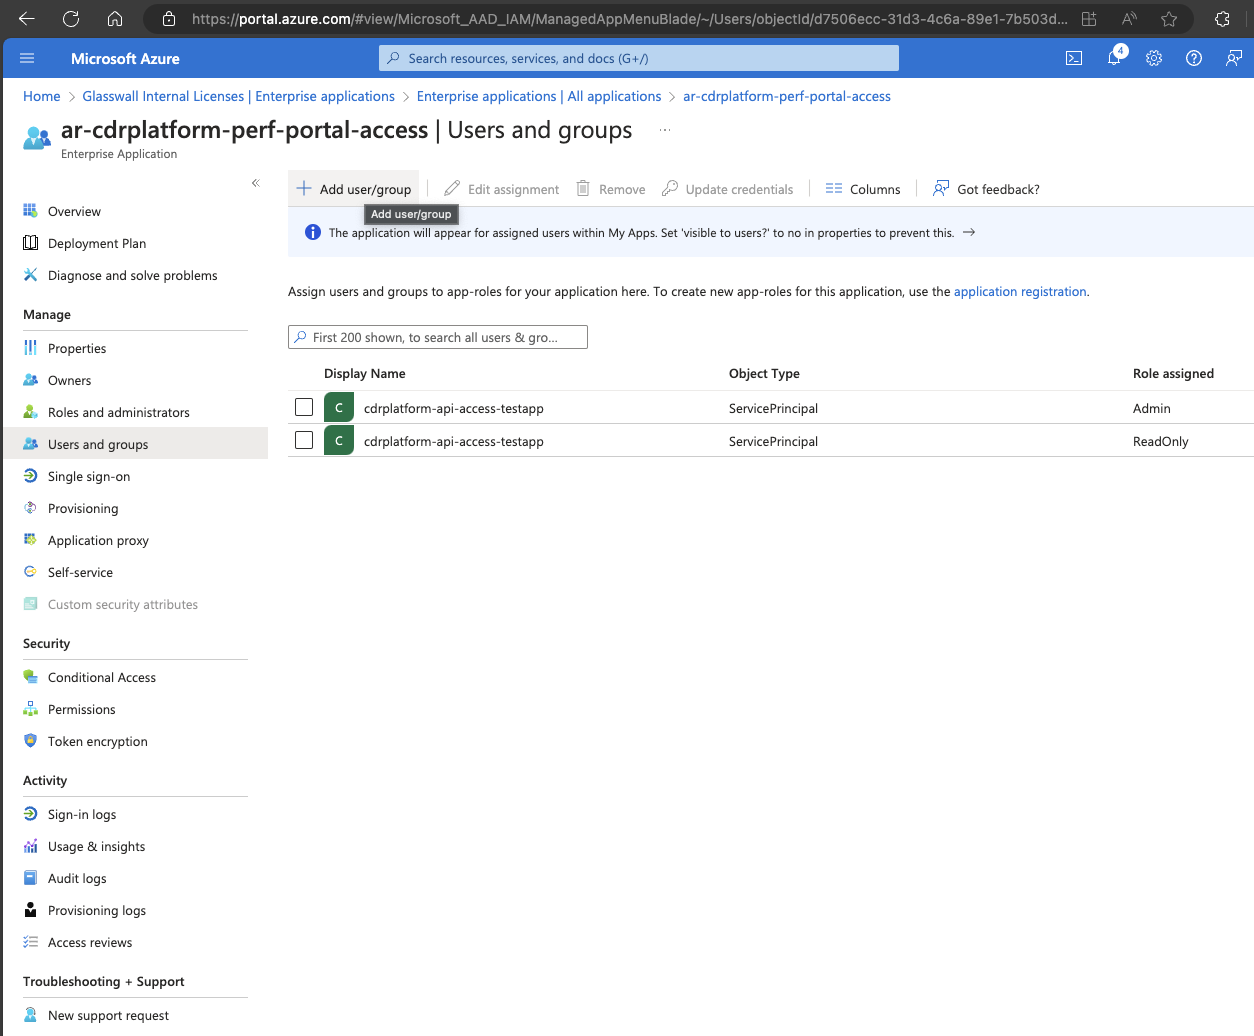Click the Properties bars icon
Image resolution: width=1254 pixels, height=1036 pixels.
(x=30, y=348)
